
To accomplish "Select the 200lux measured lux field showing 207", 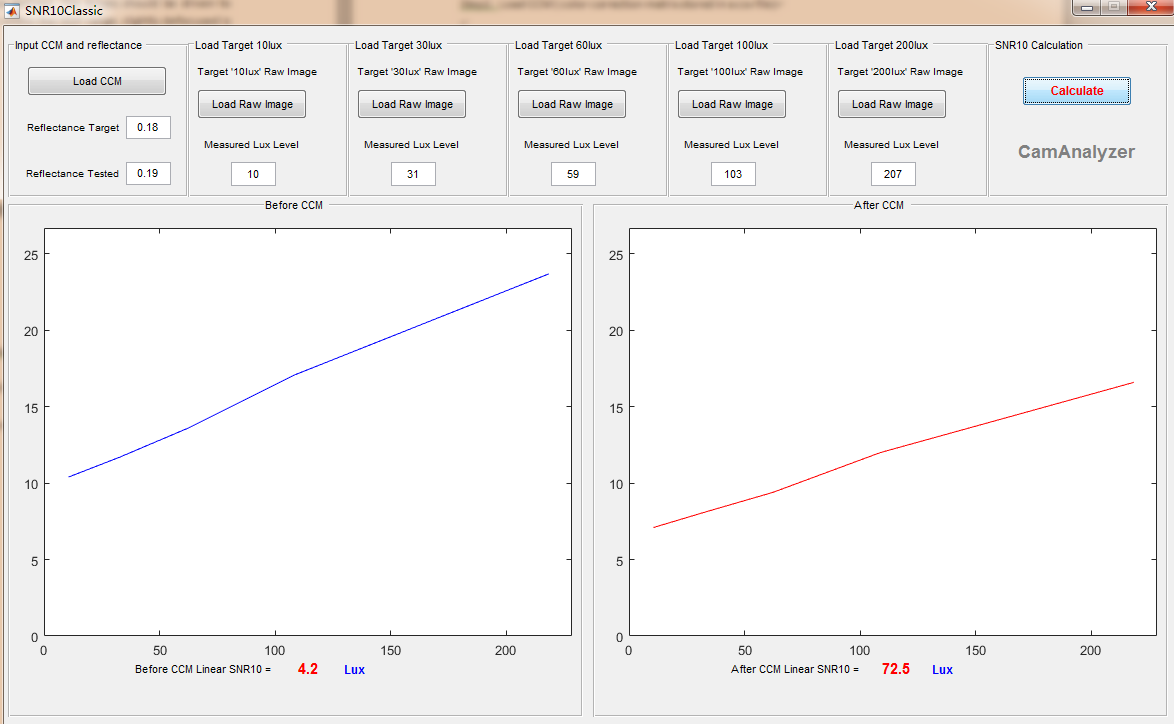I will 893,174.
